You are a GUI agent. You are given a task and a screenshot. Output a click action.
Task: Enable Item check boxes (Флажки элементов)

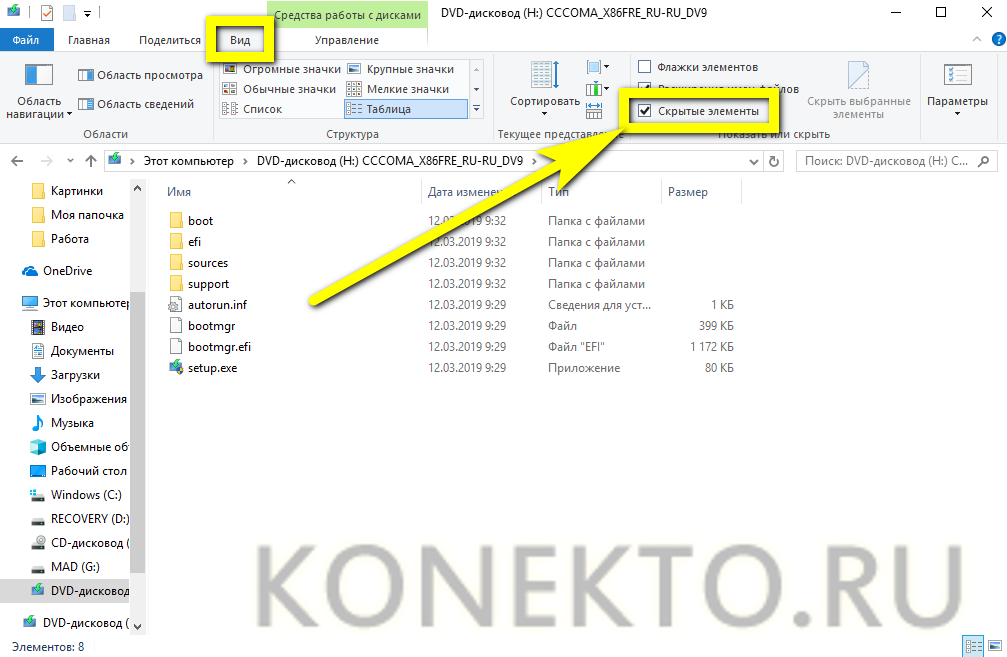[646, 67]
